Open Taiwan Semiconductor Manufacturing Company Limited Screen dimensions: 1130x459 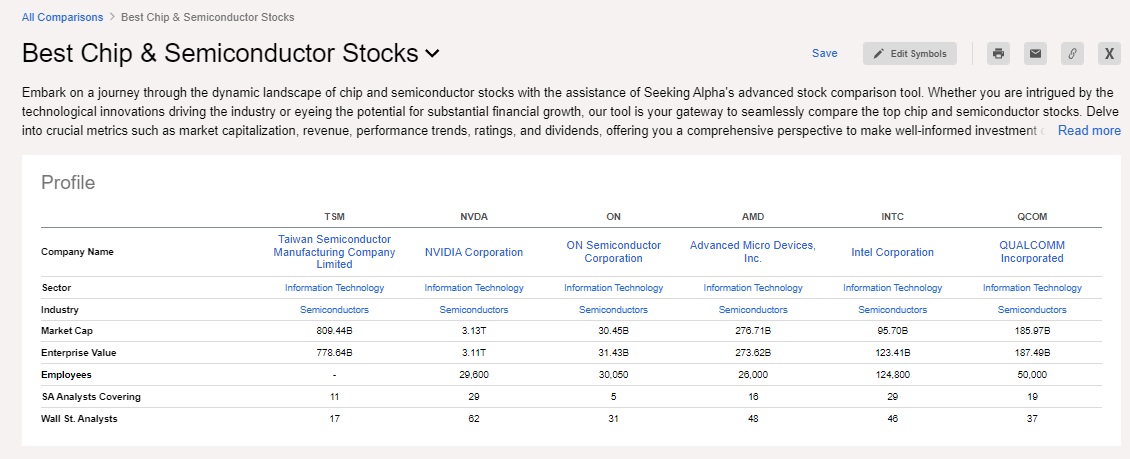click(334, 251)
